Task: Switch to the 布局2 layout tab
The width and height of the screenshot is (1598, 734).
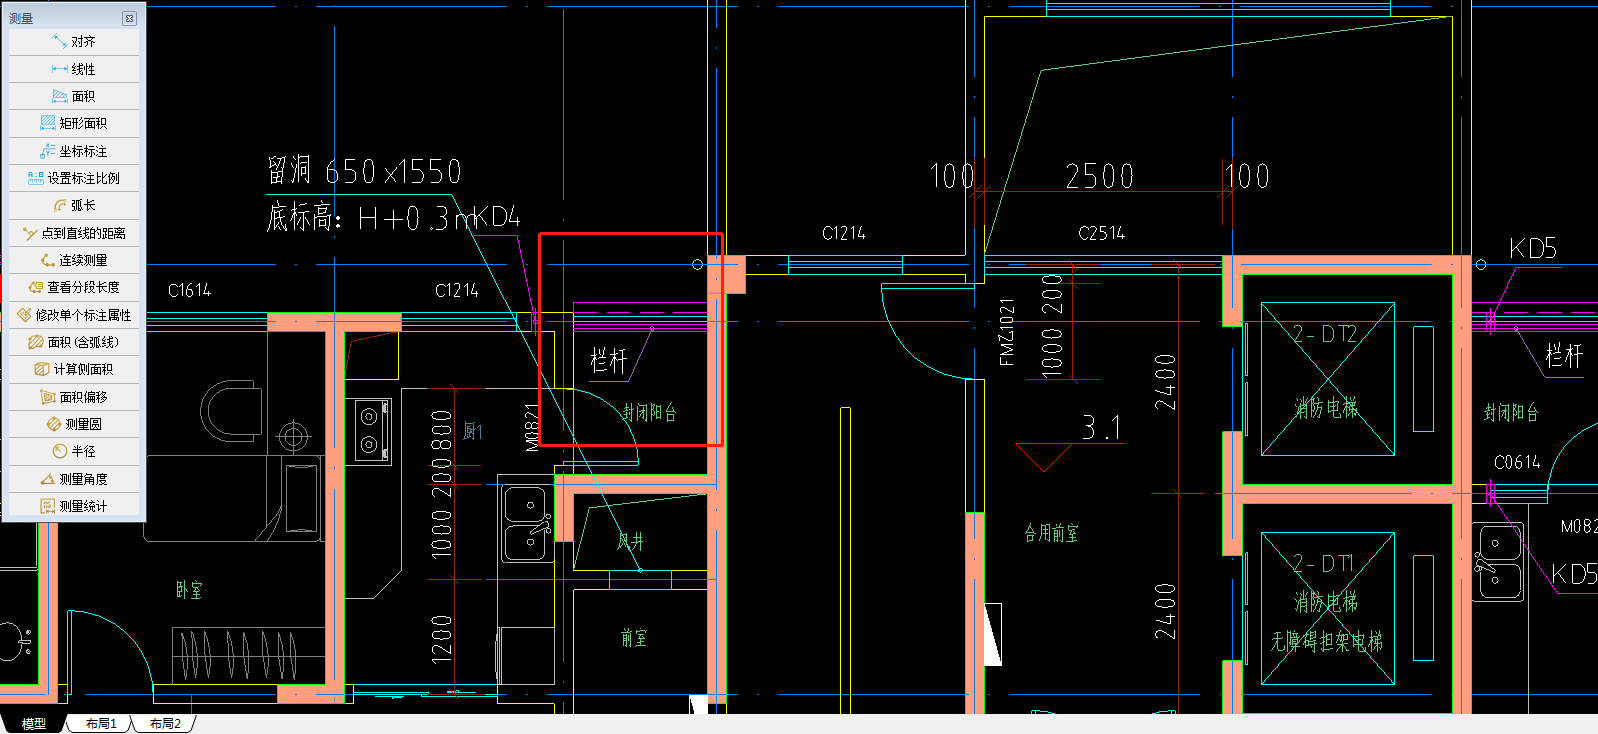Action: pos(165,724)
